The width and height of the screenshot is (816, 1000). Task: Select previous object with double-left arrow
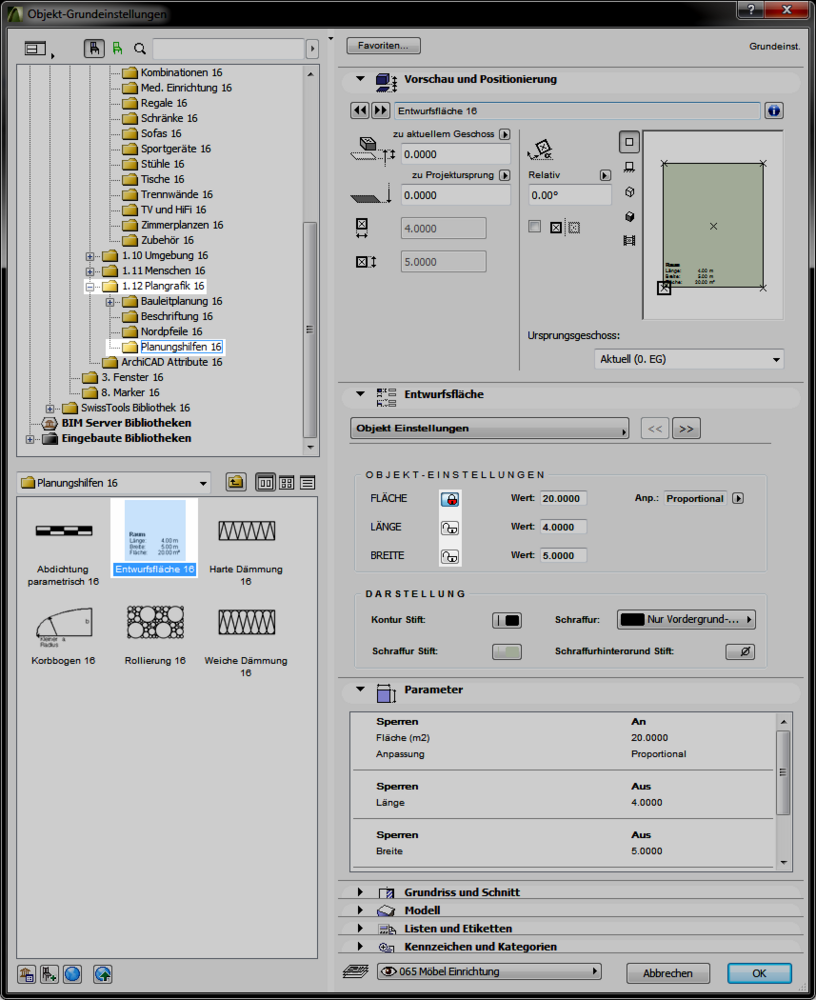[x=360, y=110]
